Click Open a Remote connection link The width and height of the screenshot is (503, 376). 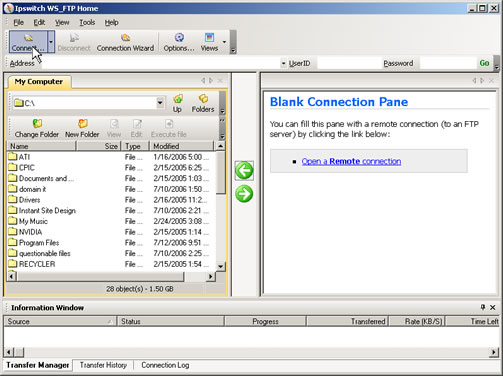pyautogui.click(x=351, y=161)
